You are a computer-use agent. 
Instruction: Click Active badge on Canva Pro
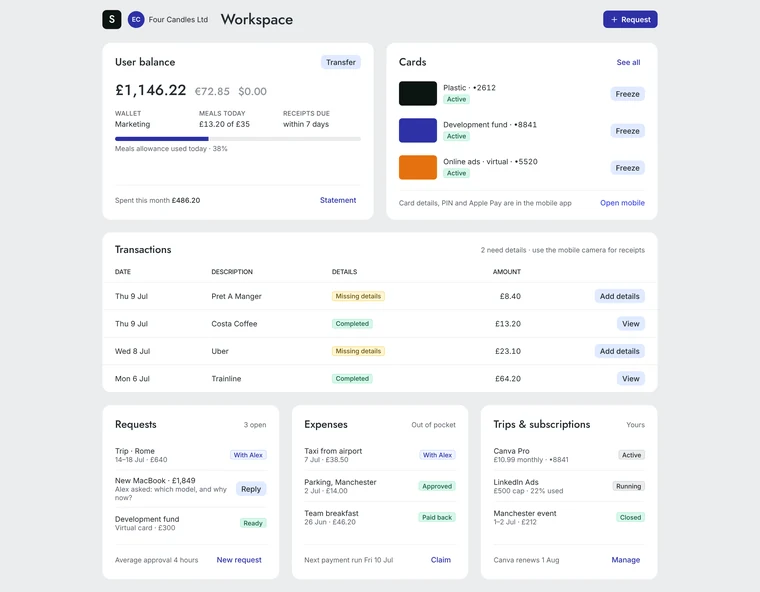coord(631,455)
